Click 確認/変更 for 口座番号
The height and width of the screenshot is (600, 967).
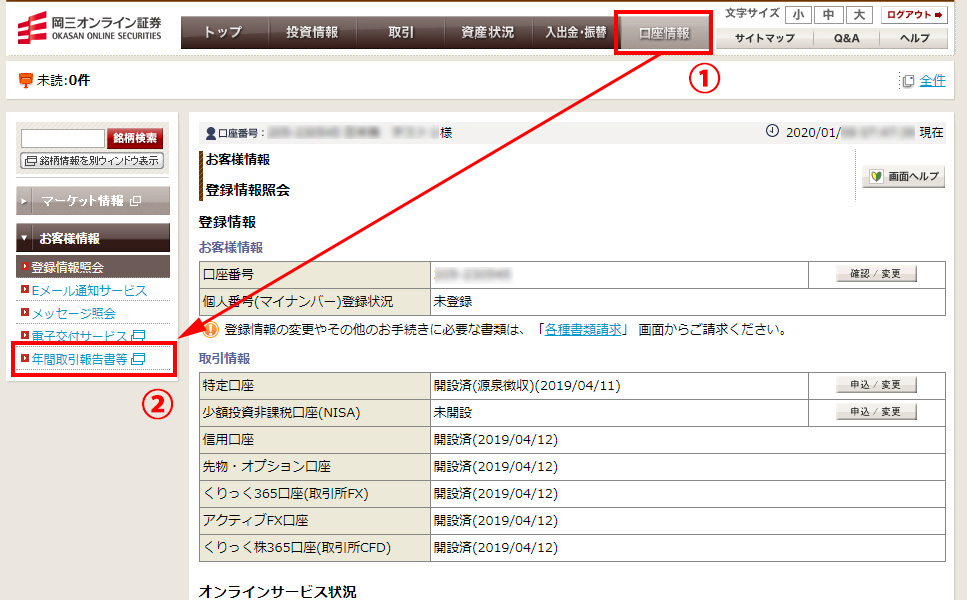point(876,274)
